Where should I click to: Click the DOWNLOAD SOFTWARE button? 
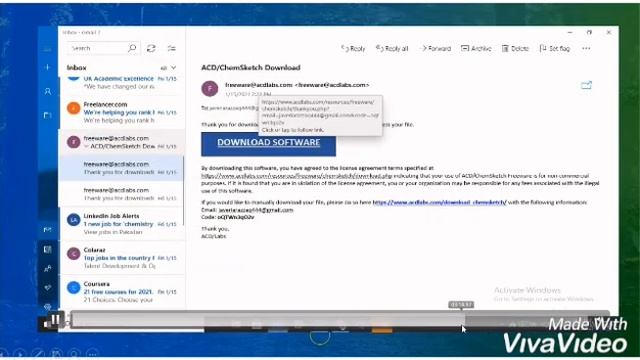[268, 143]
